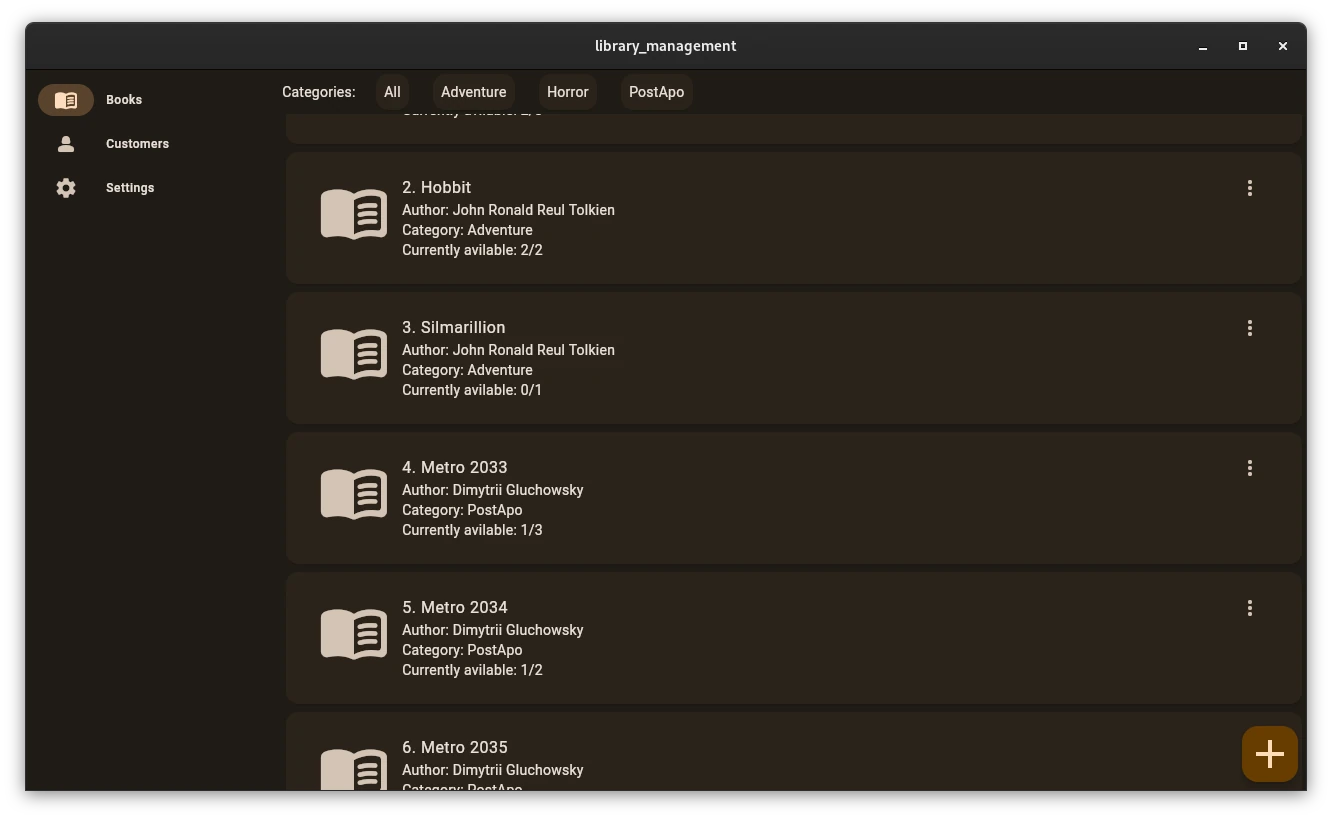Click 'Currently avilable: 1/2' on Metro 2034
The image size is (1332, 819).
(473, 670)
